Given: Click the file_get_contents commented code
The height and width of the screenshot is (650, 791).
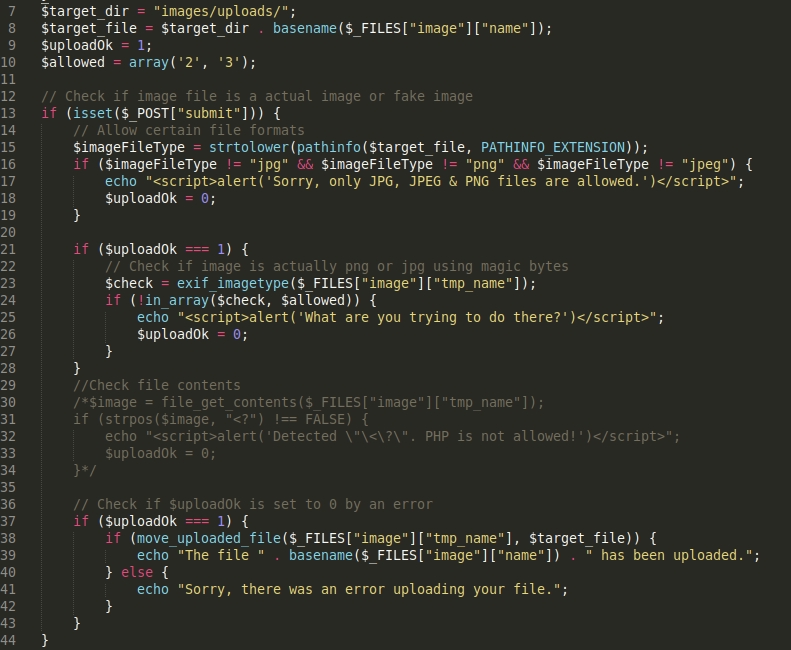Looking at the screenshot, I should [x=309, y=402].
